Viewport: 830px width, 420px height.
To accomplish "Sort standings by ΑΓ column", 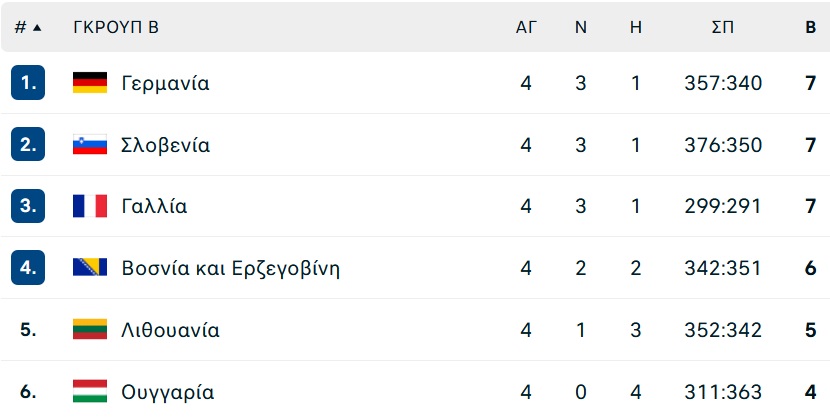I will point(526,28).
